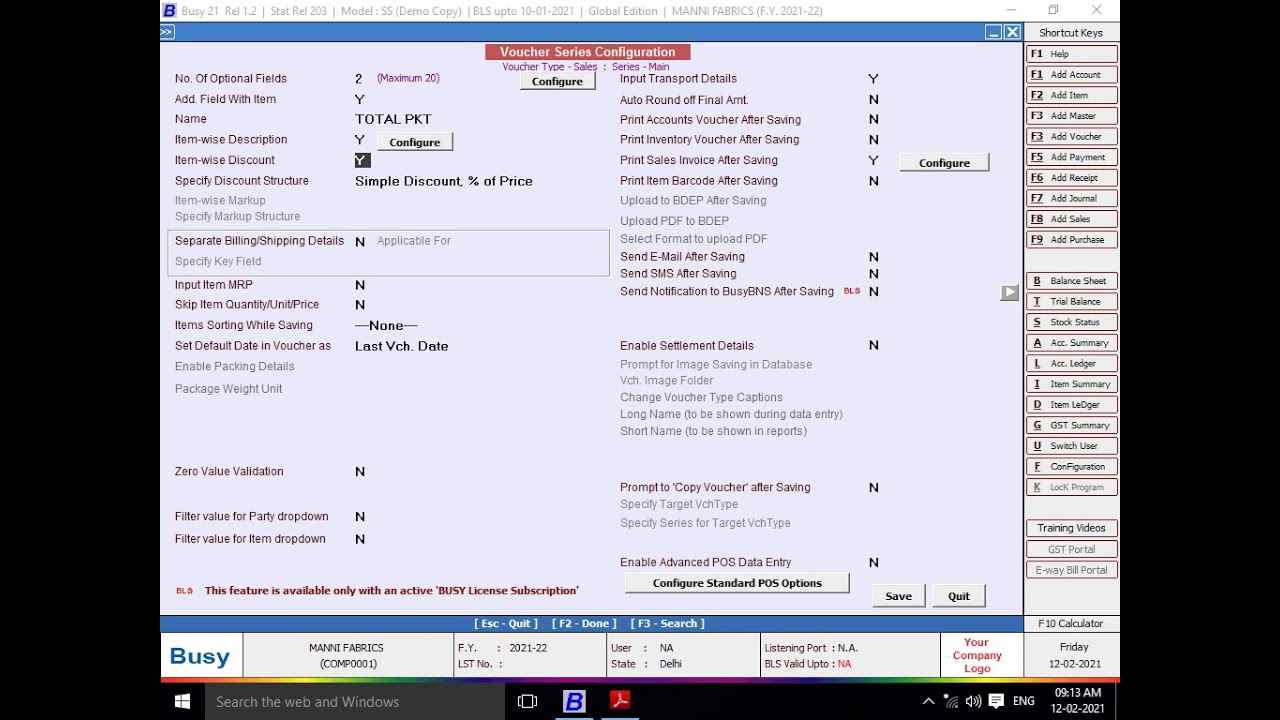Click the Busy app taskbar icon
This screenshot has width=1280, height=720.
(x=574, y=702)
